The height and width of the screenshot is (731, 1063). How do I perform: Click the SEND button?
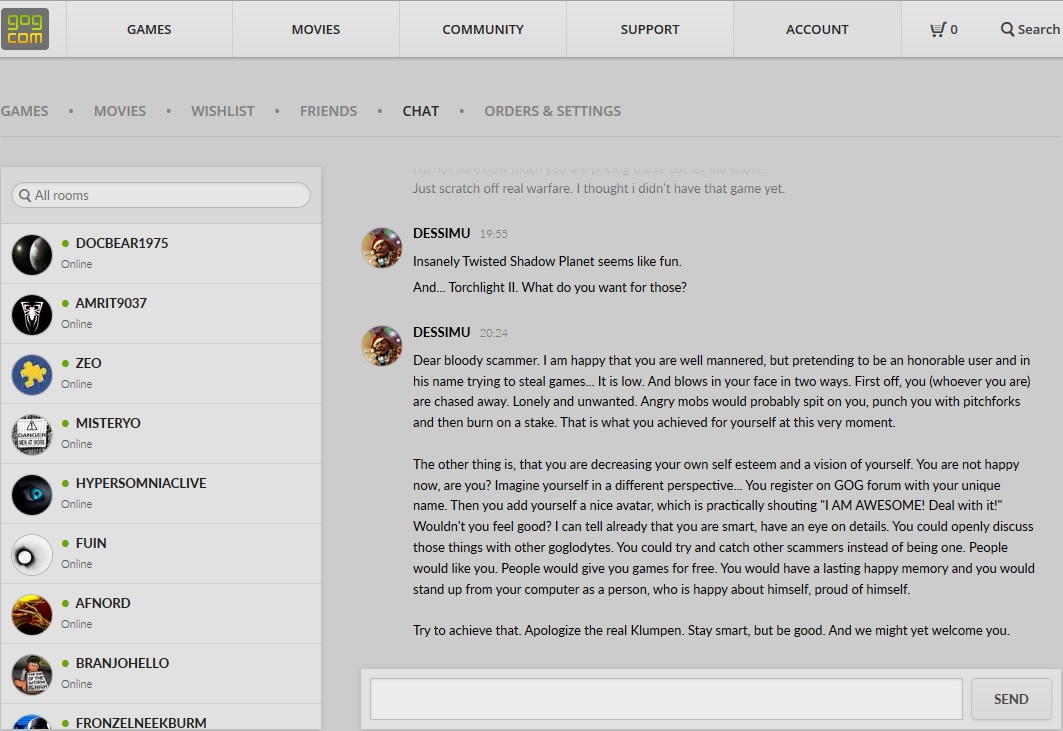[1011, 698]
